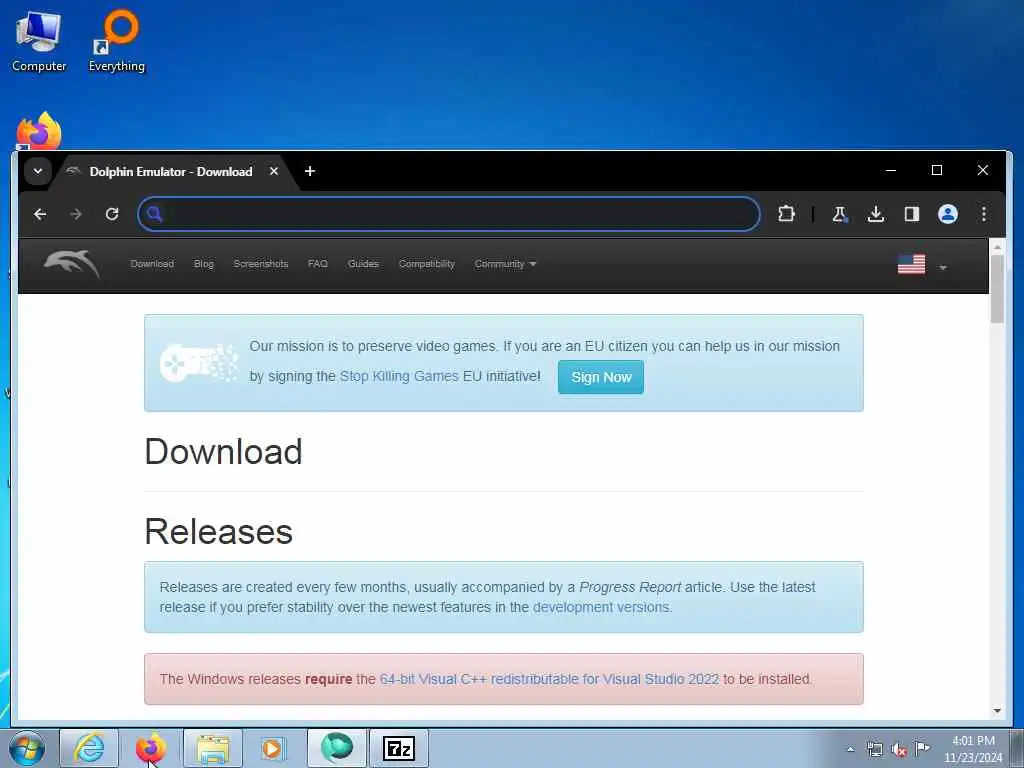Close the Dolphin Emulator tab
This screenshot has height=768, width=1024.
[274, 171]
